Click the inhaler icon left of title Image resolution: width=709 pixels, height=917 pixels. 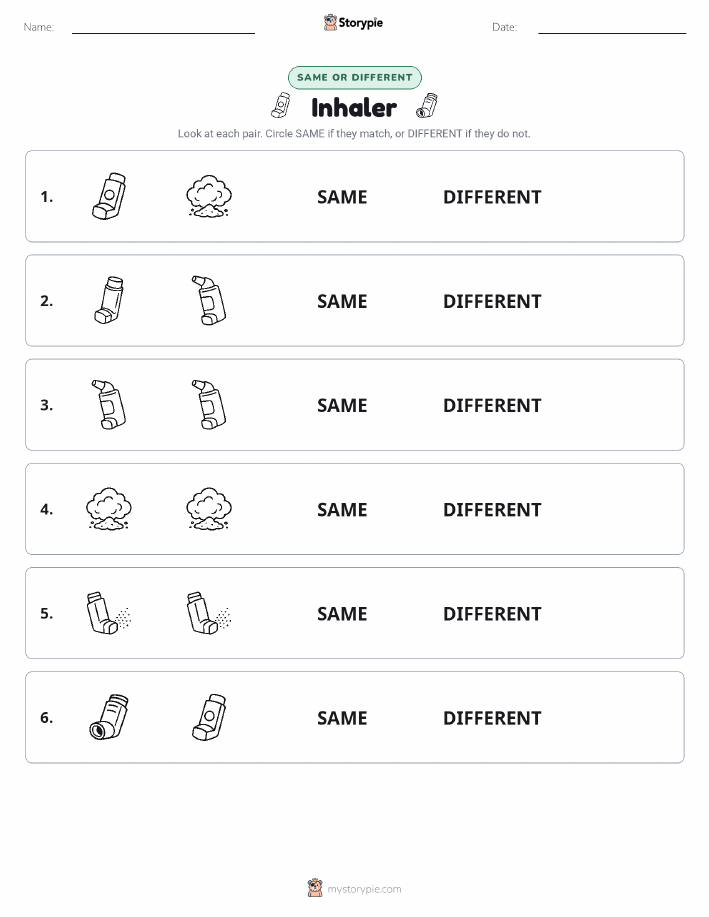tap(281, 105)
